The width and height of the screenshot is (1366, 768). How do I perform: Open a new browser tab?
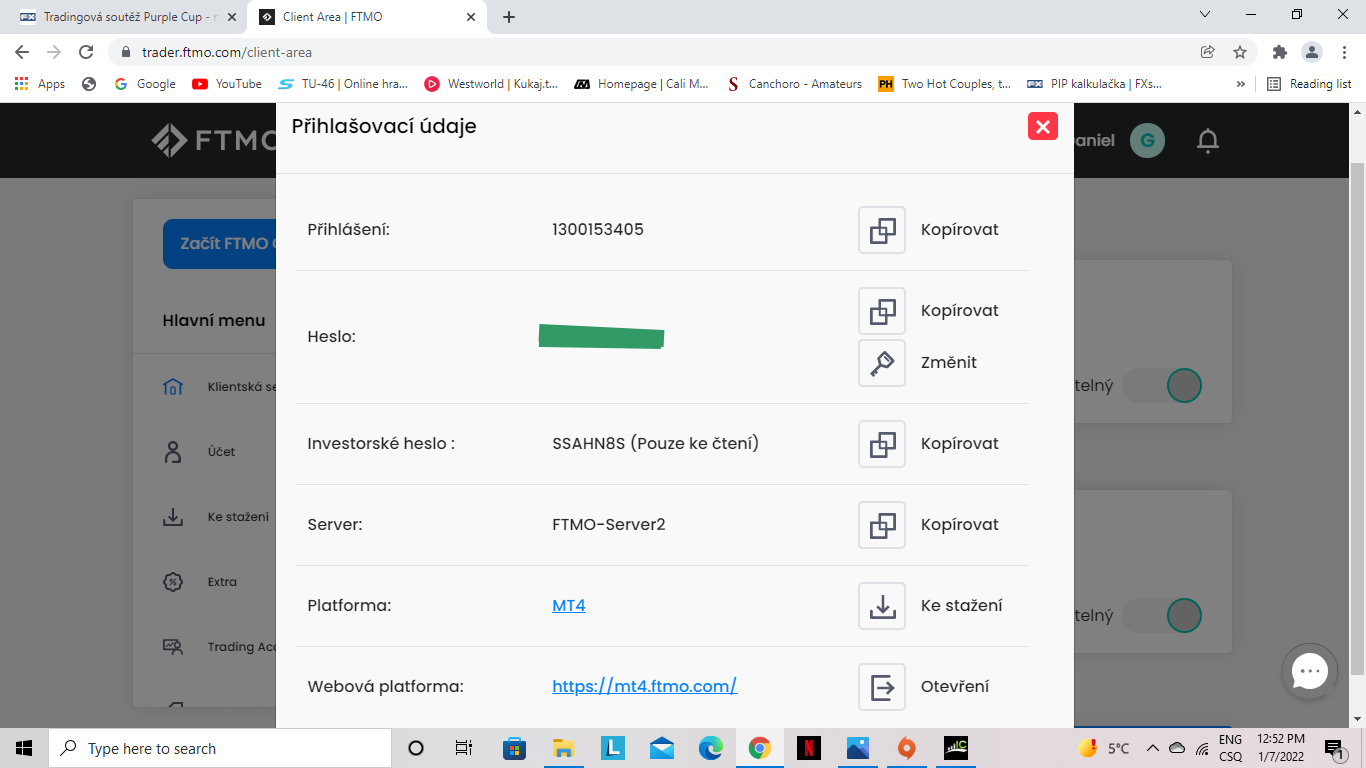coord(509,17)
